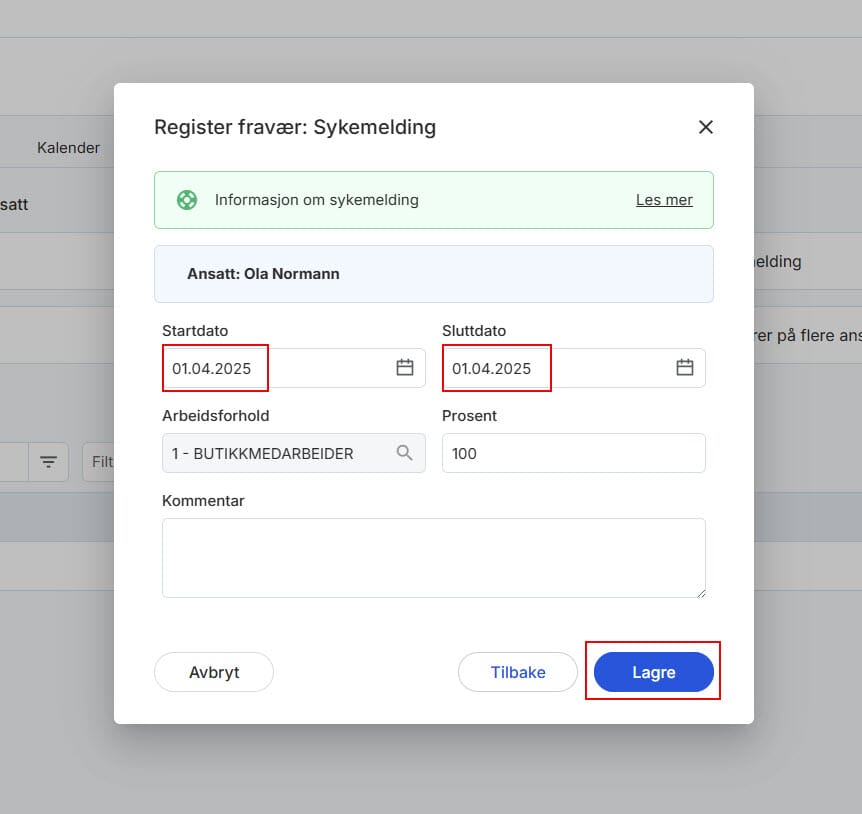Click the search icon in Arbeidsforhold field

click(404, 452)
